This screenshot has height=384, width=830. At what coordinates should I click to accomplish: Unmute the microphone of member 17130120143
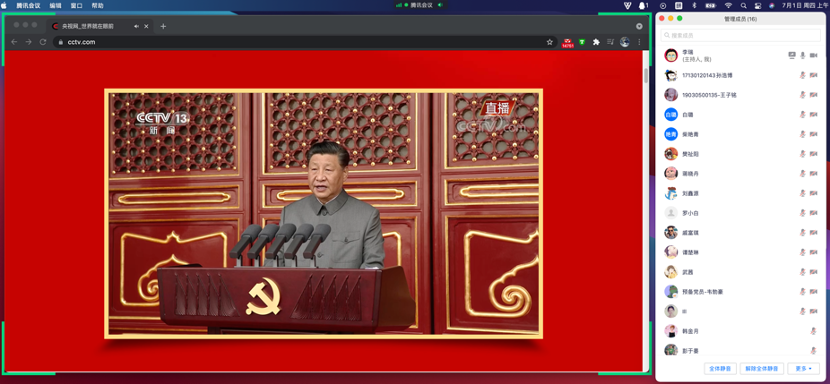(x=802, y=75)
